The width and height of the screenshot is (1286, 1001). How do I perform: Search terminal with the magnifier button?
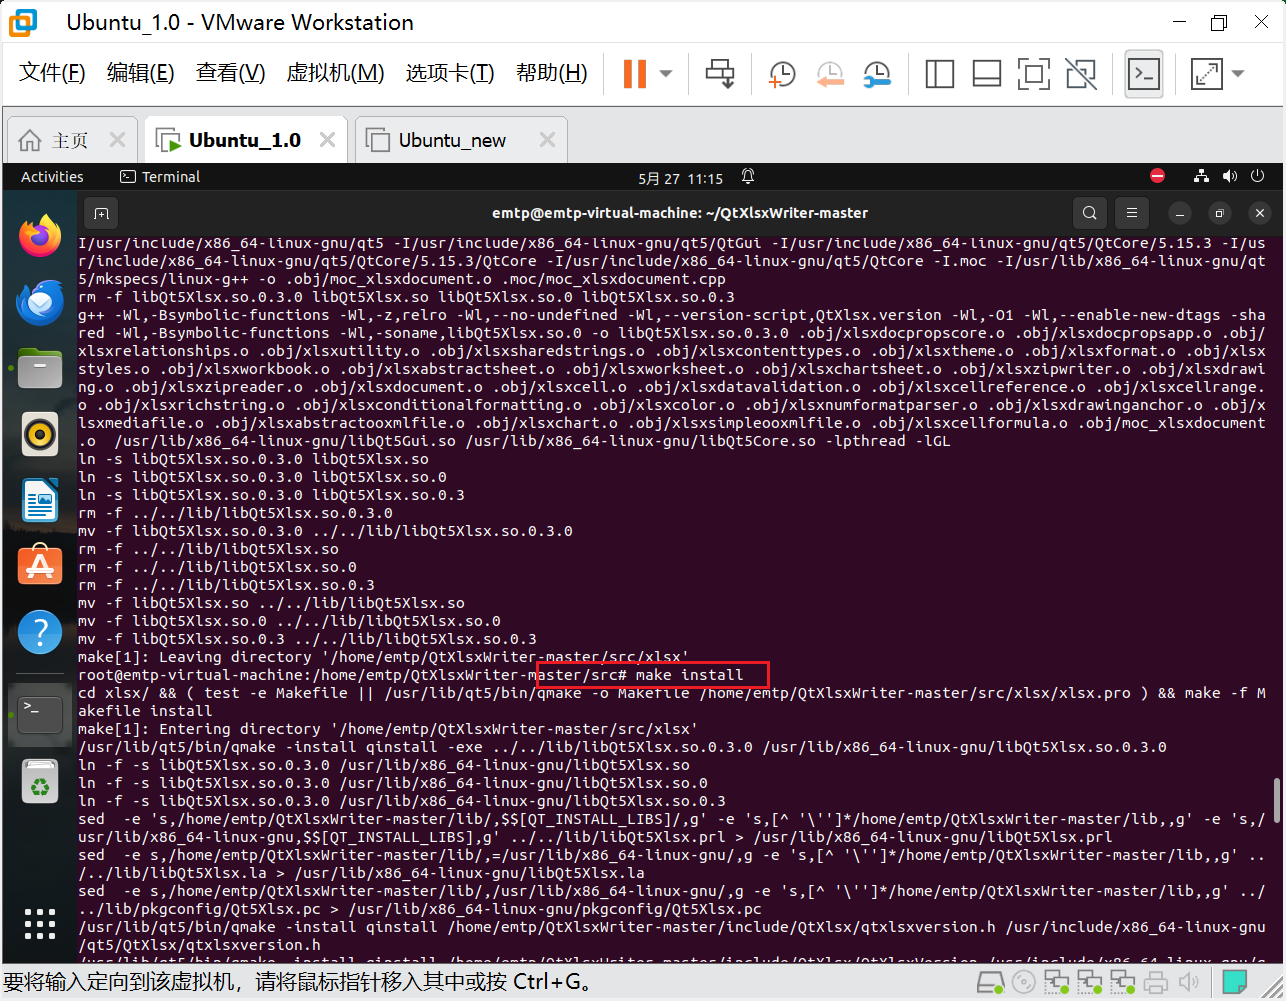1090,213
